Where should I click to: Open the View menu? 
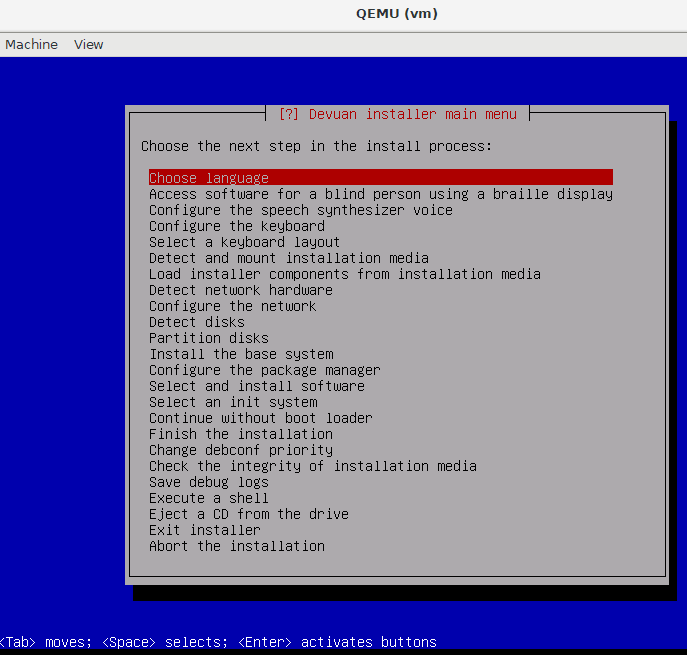pos(89,45)
